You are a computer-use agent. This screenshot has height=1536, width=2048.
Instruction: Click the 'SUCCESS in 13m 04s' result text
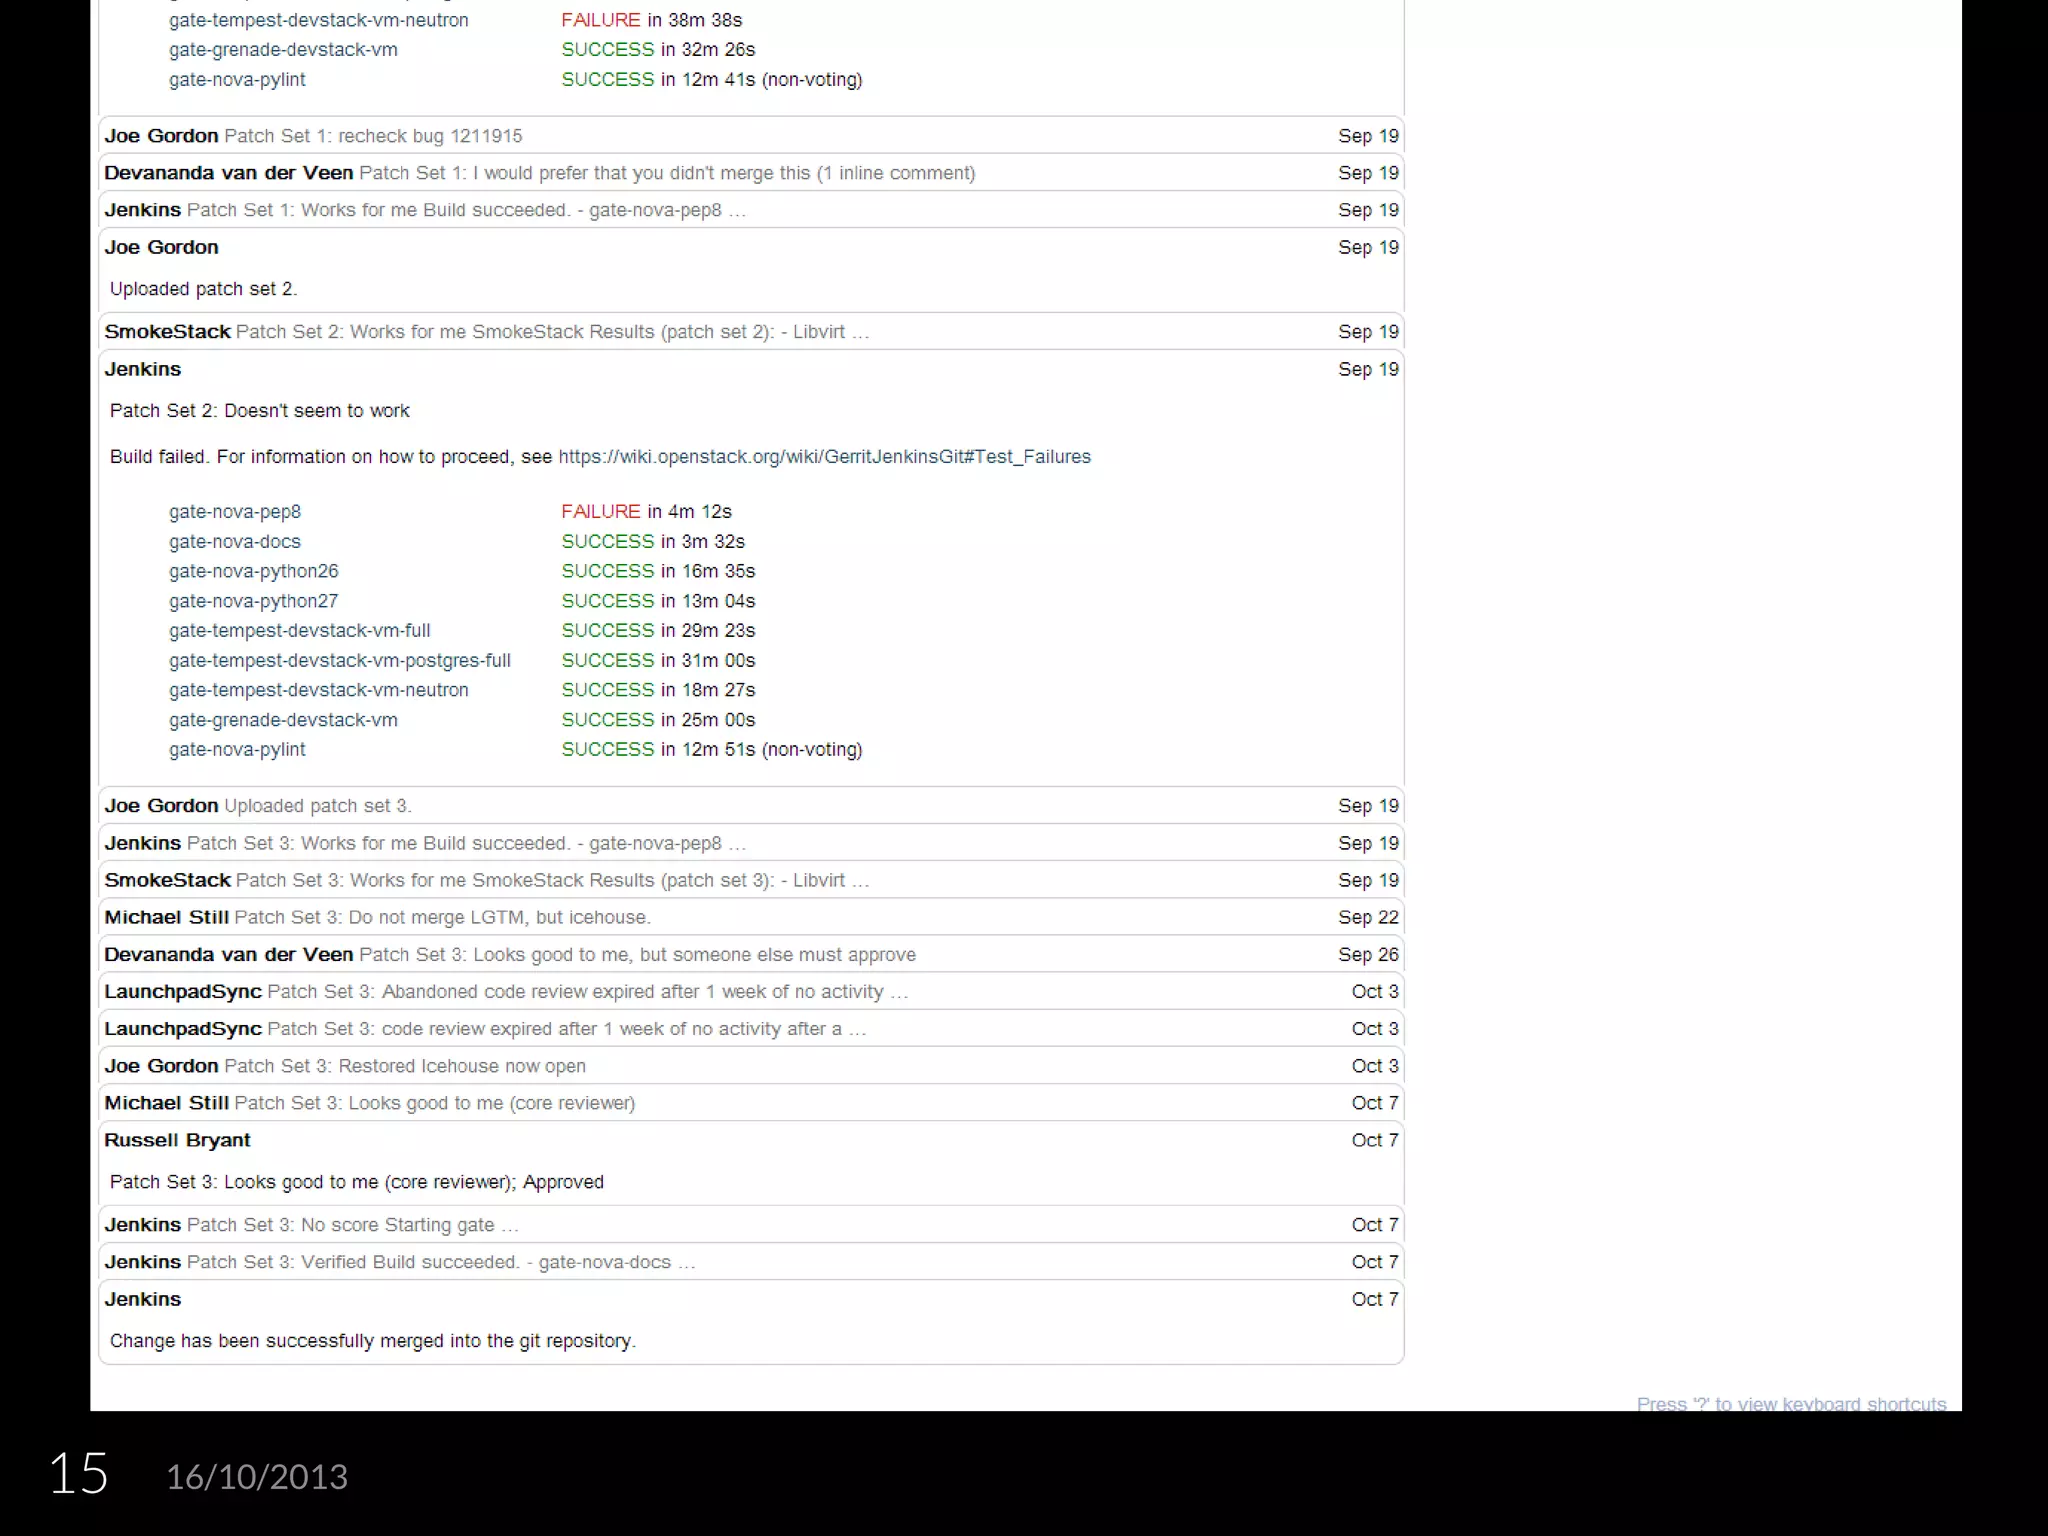point(658,601)
